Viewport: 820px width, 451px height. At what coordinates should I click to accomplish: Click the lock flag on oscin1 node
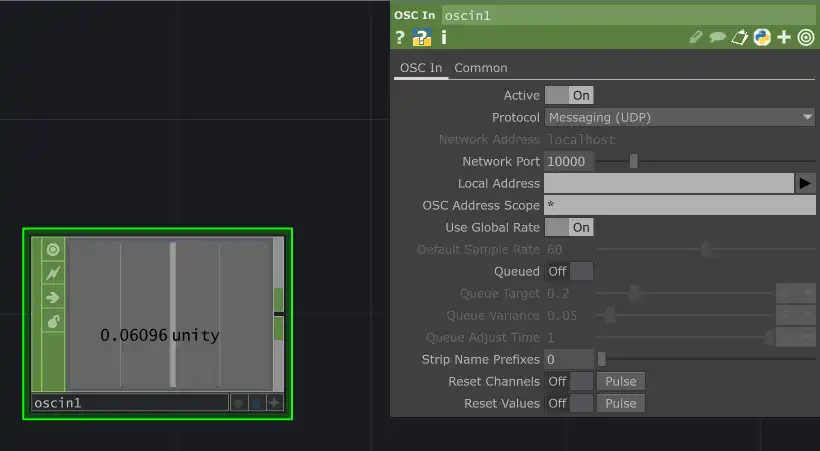(x=53, y=321)
